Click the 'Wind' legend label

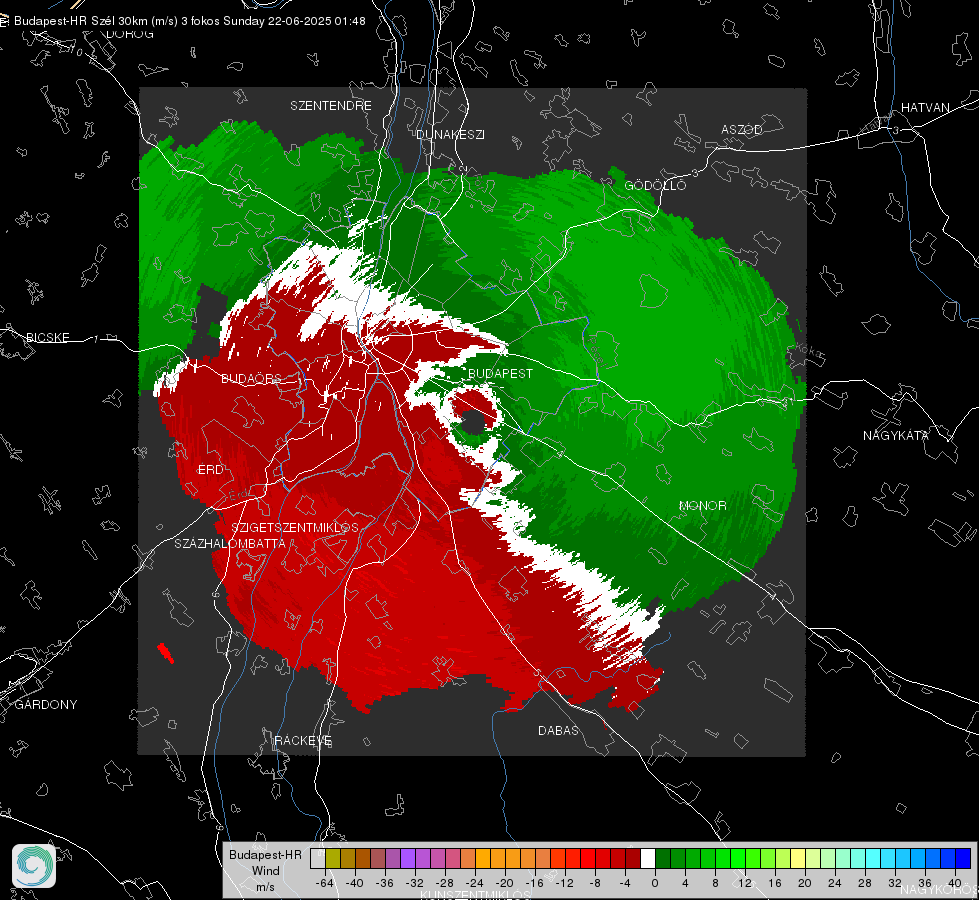click(265, 871)
